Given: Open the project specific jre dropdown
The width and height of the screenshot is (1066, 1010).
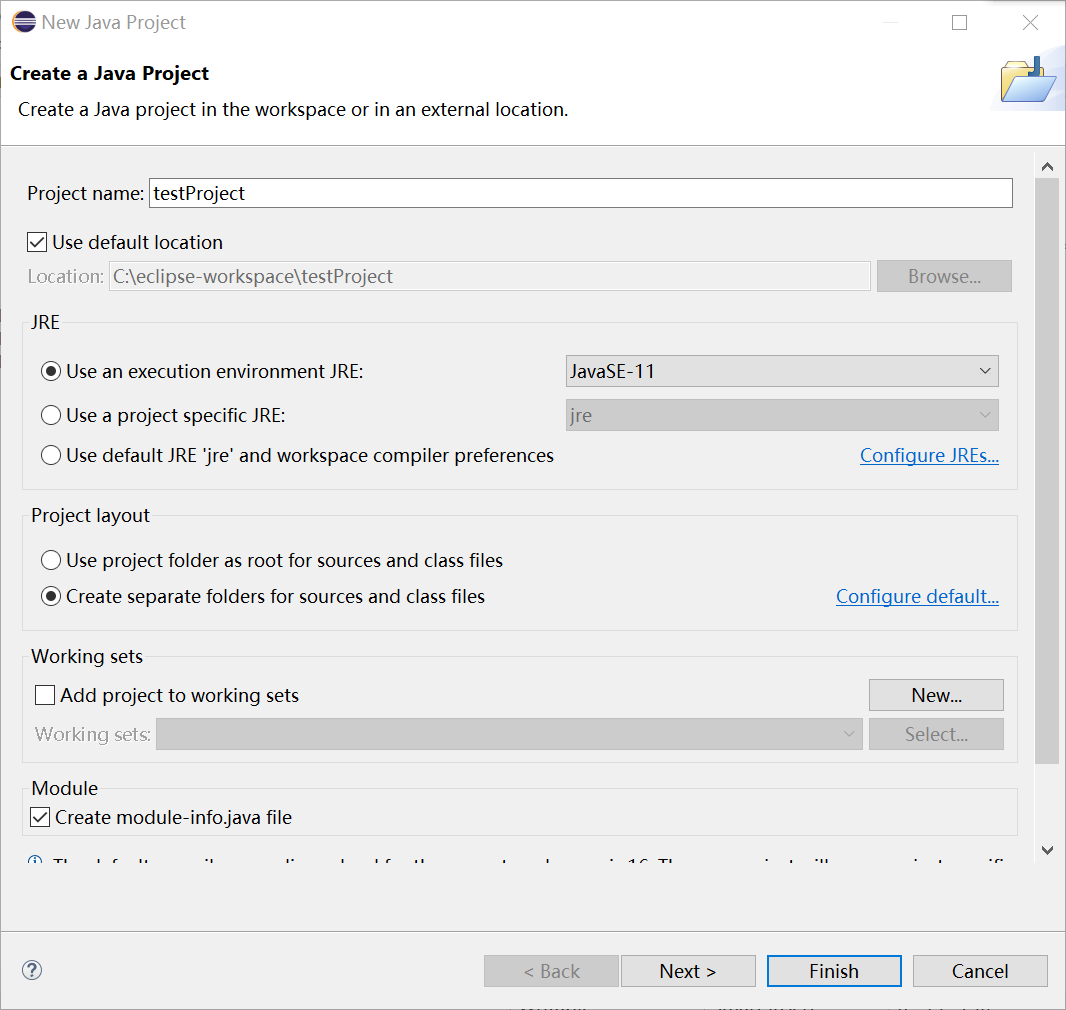Looking at the screenshot, I should click(782, 415).
